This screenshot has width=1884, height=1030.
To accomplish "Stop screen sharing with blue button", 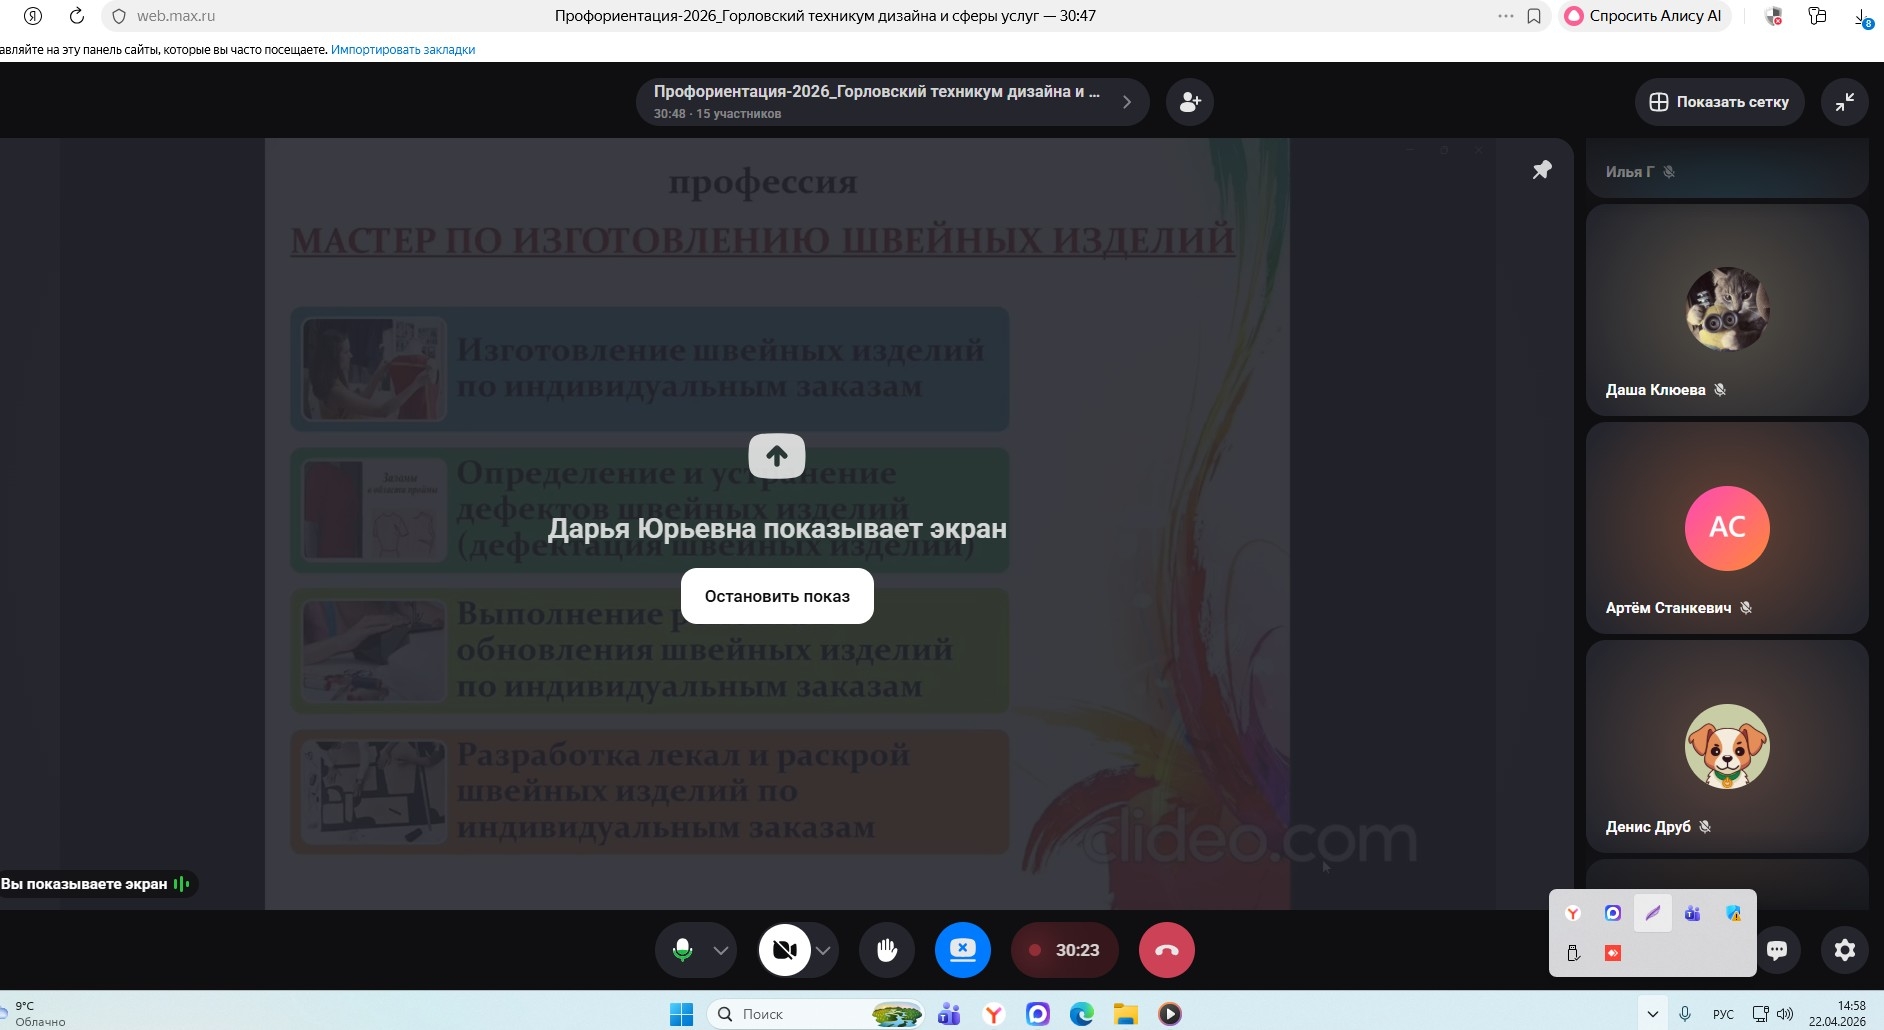I will point(963,950).
